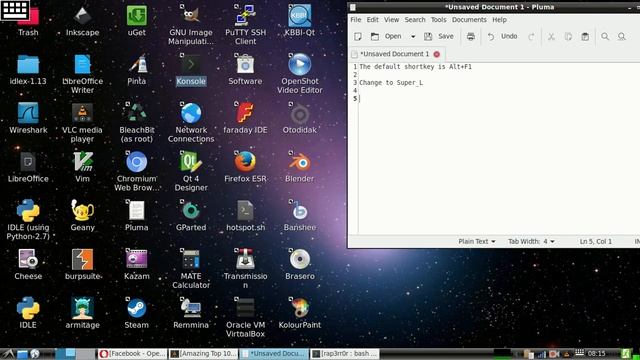Open the Tools menu in Pluma
The image size is (640, 360).
tap(438, 20)
